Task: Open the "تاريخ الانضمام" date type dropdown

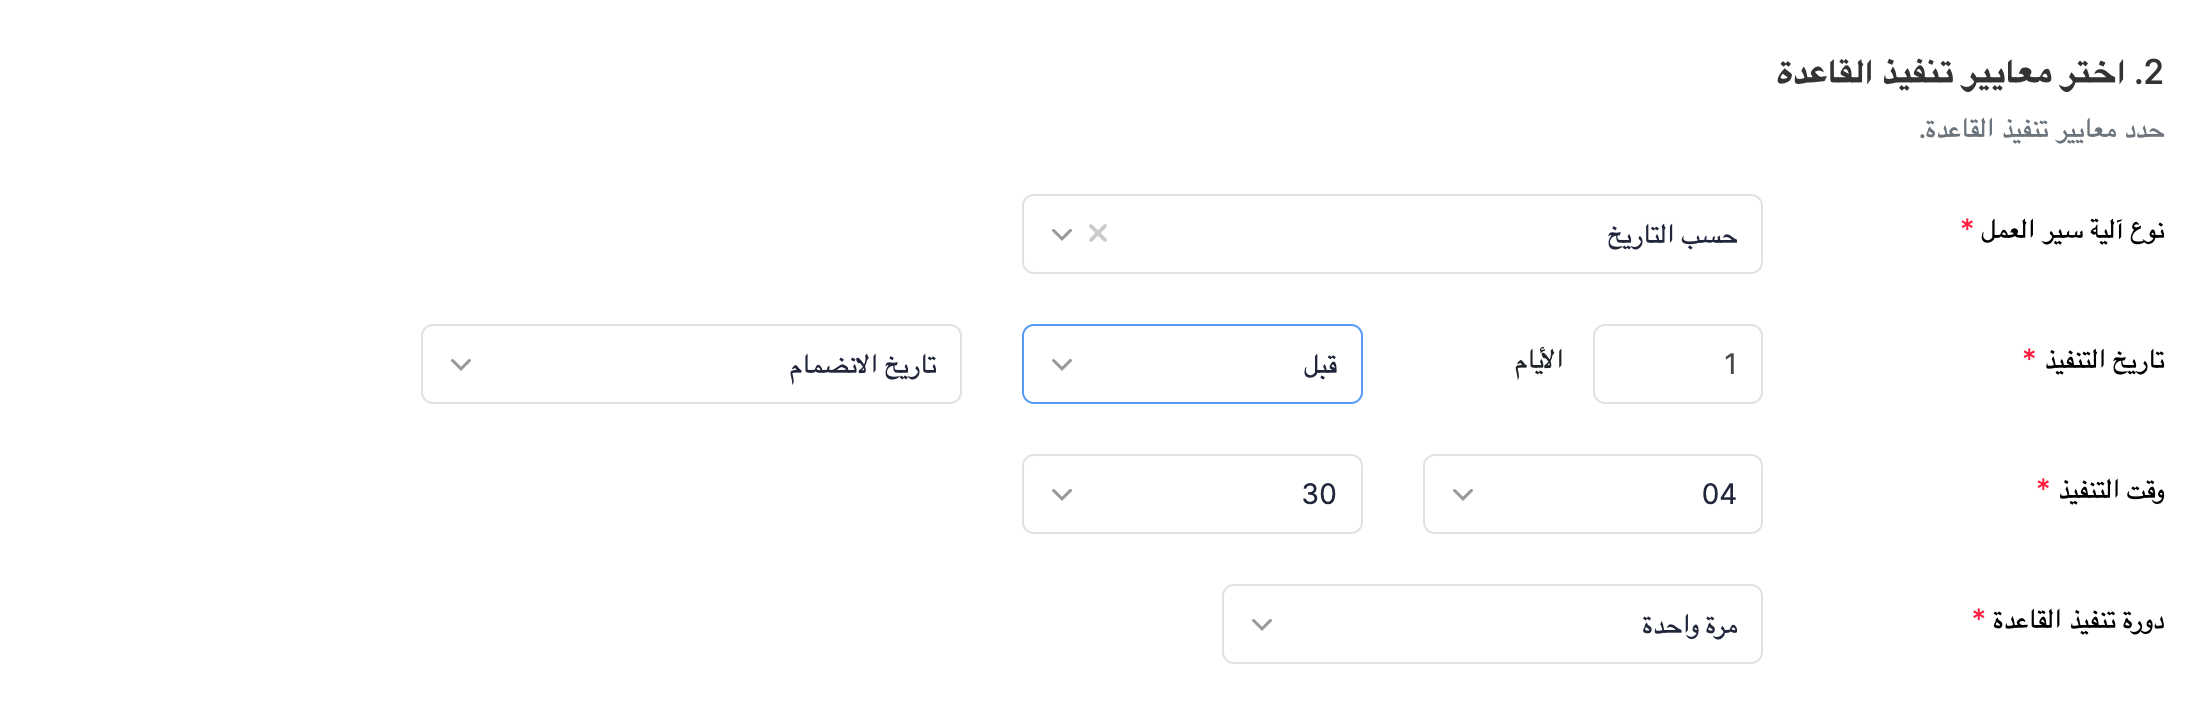Action: [690, 363]
